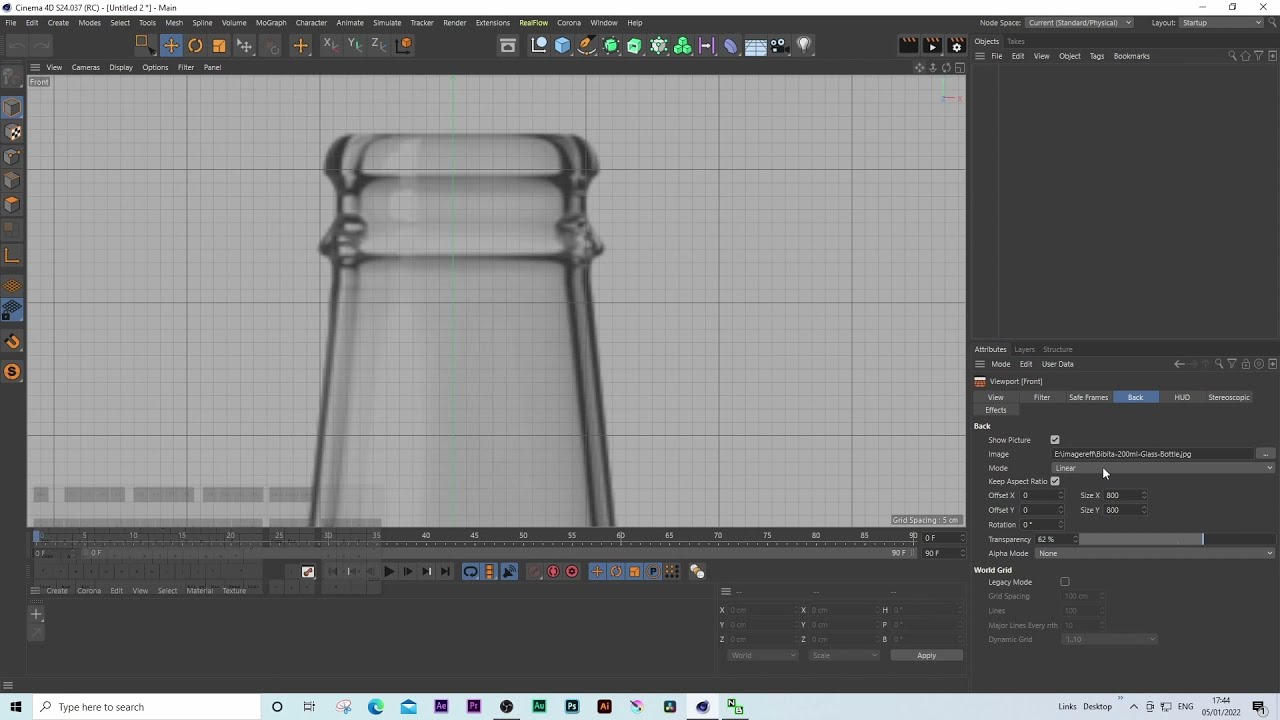Toggle the loop playback icon
This screenshot has width=1280, height=720.
(471, 572)
